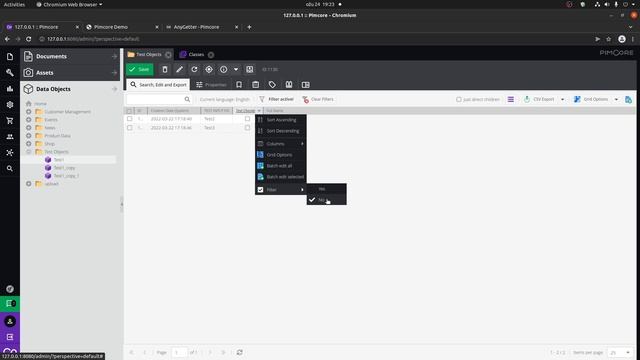Click the image preview icon in the toolbar
This screenshot has height=360, width=640.
click(249, 69)
